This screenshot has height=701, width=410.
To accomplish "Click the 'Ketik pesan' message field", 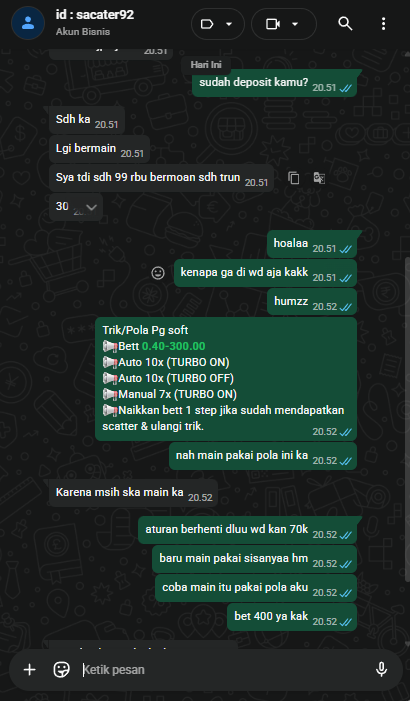I will point(224,669).
